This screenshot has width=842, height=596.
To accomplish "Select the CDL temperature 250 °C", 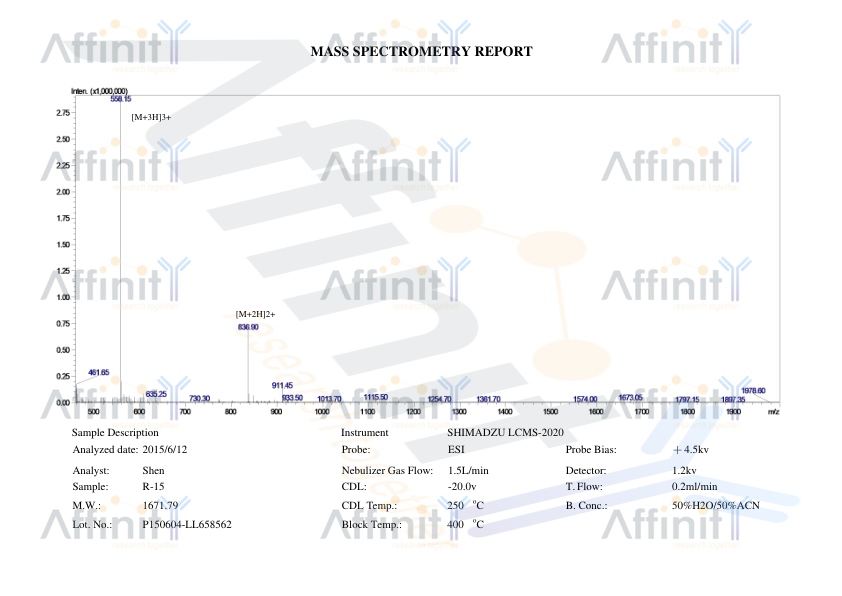I will 466,506.
